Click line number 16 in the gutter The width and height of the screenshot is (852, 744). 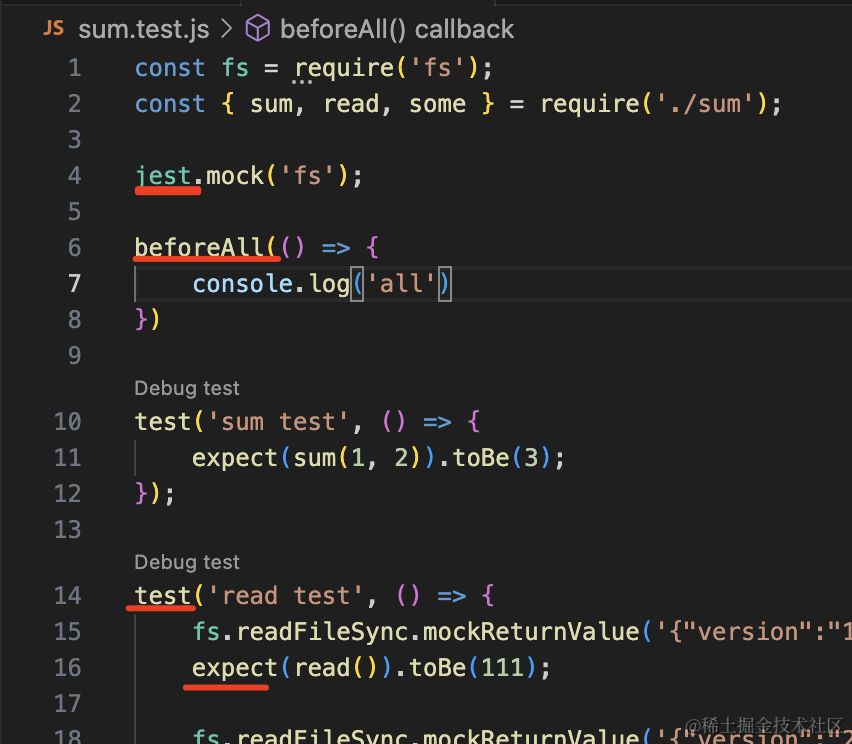68,668
